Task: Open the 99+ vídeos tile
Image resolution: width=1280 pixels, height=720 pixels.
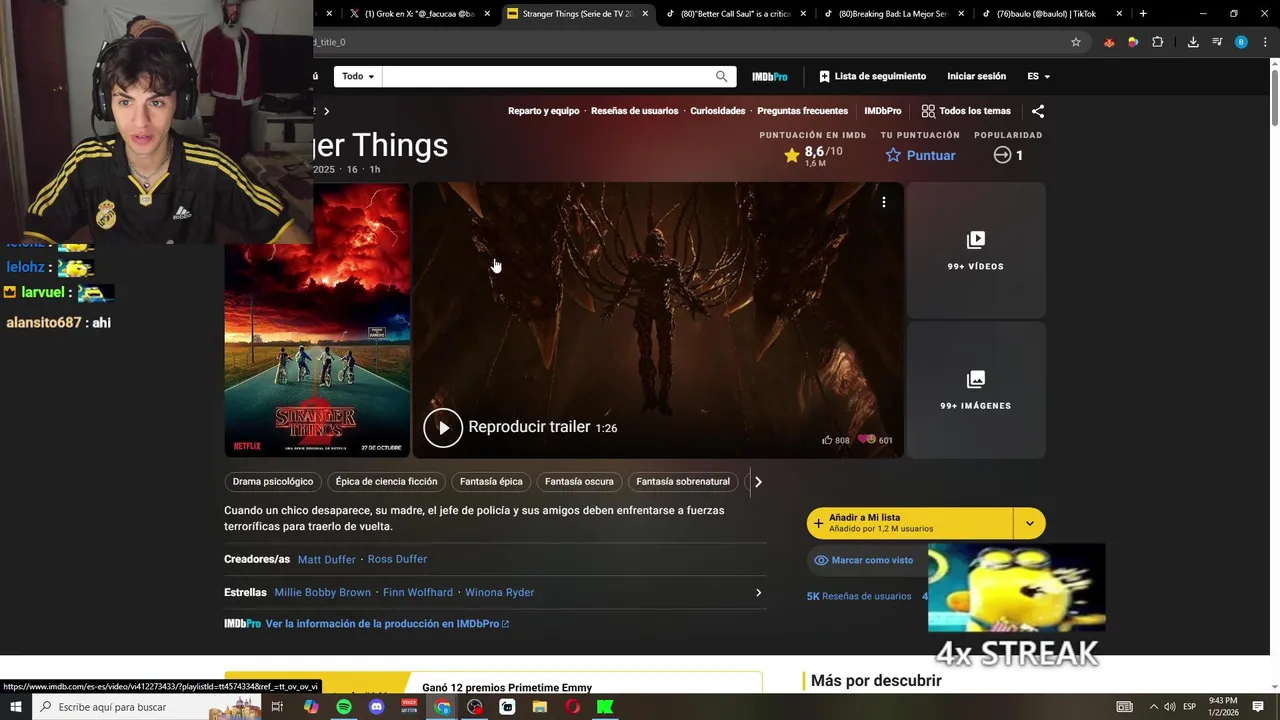Action: (975, 250)
